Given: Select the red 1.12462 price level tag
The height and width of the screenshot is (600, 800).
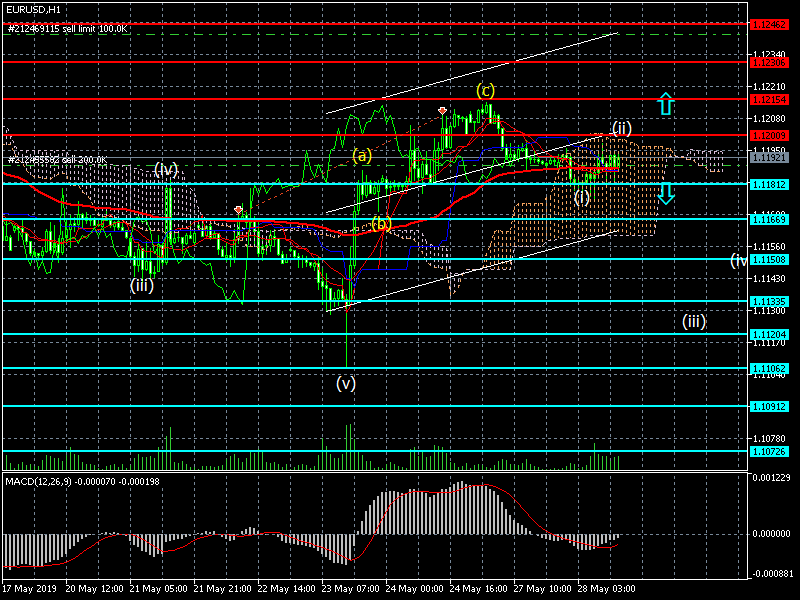Looking at the screenshot, I should click(x=767, y=23).
